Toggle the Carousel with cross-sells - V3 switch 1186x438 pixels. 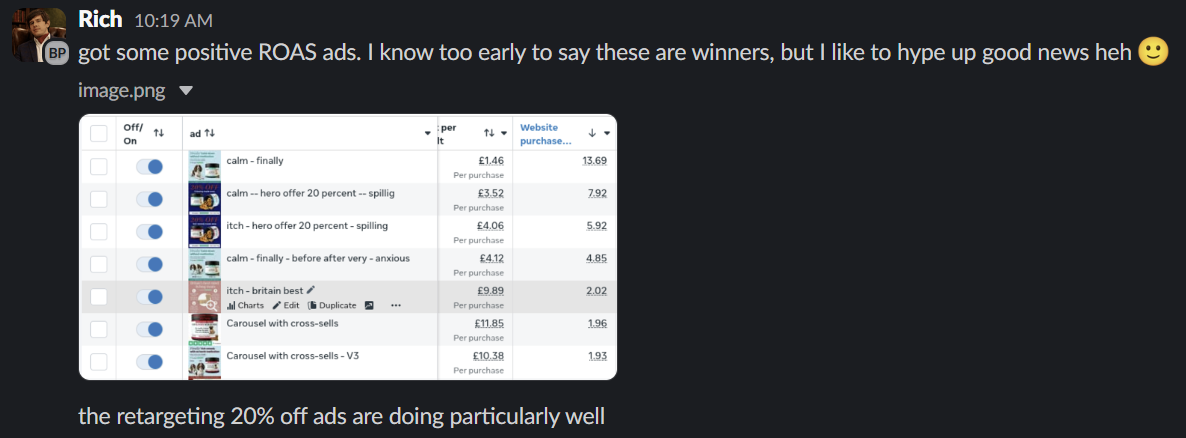pyautogui.click(x=150, y=362)
